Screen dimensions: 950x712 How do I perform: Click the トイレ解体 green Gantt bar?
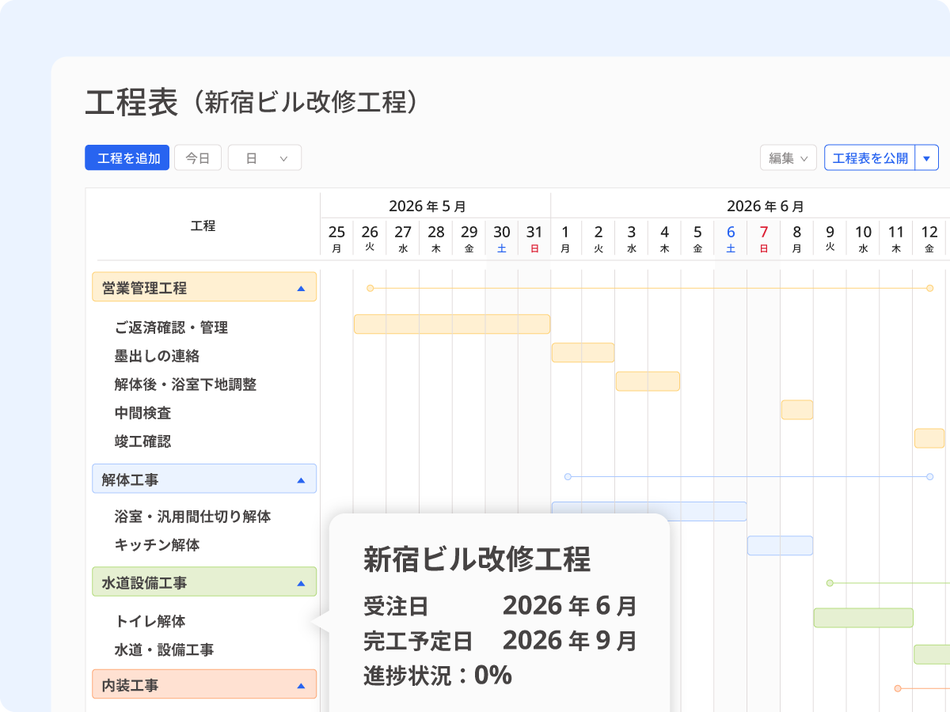(863, 617)
